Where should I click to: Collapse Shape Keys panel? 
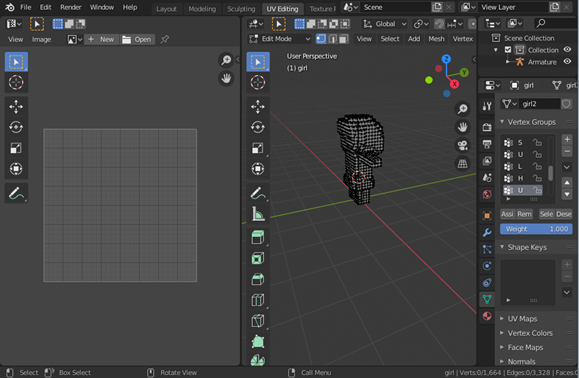(527, 247)
